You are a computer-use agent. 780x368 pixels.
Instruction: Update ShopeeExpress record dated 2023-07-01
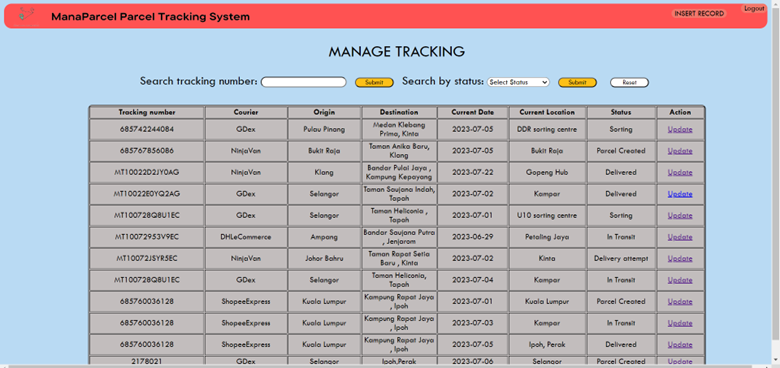(x=680, y=301)
